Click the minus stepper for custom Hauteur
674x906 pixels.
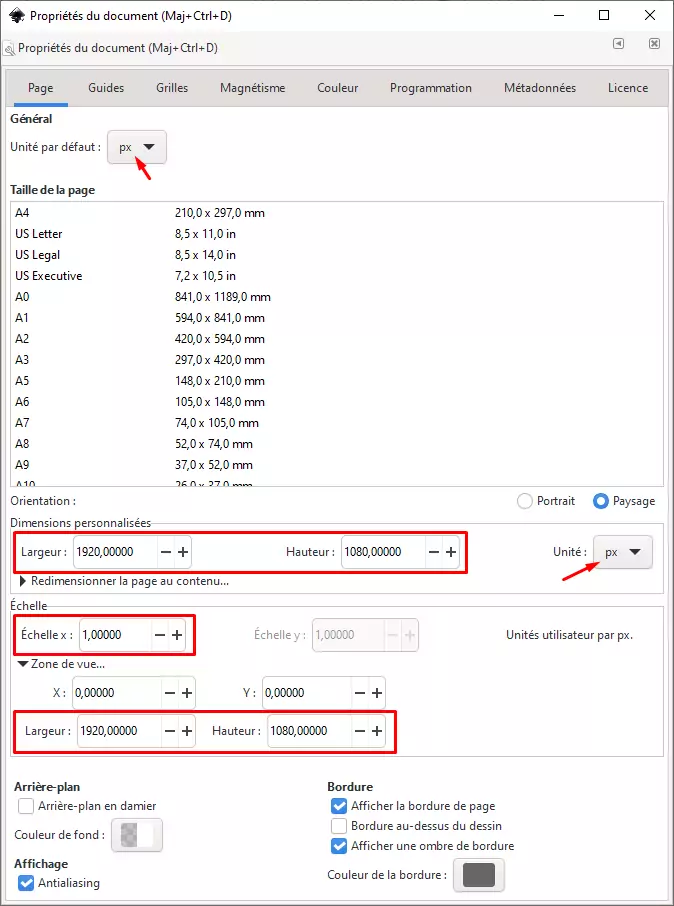[433, 552]
